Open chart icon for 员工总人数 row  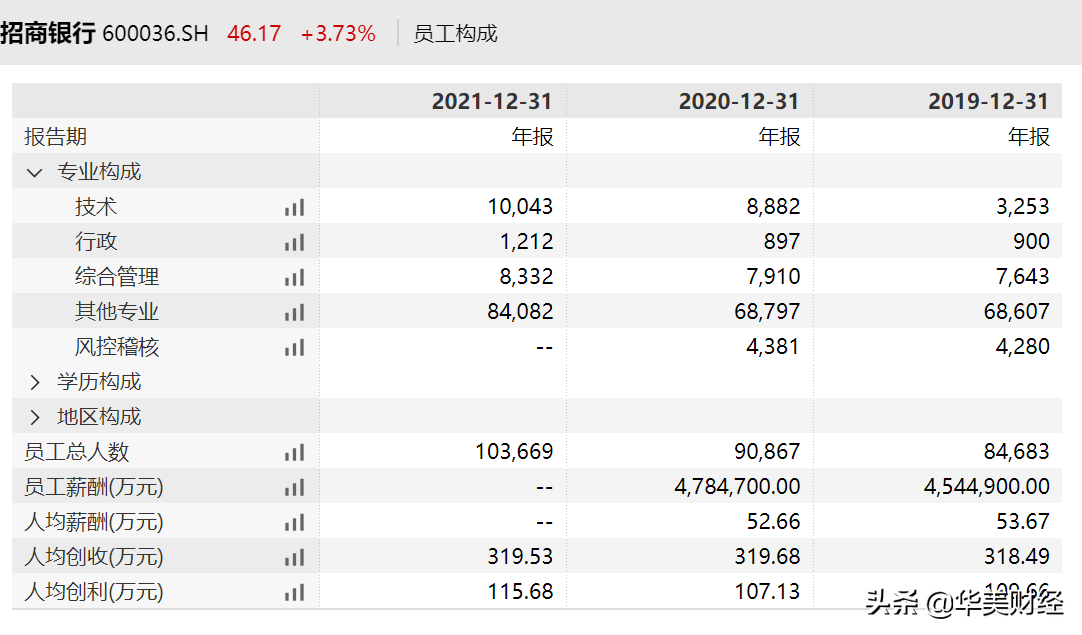point(295,453)
